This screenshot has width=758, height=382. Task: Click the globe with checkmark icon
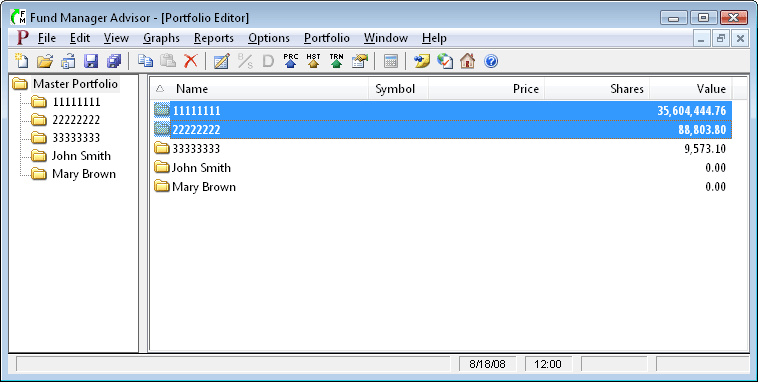445,61
